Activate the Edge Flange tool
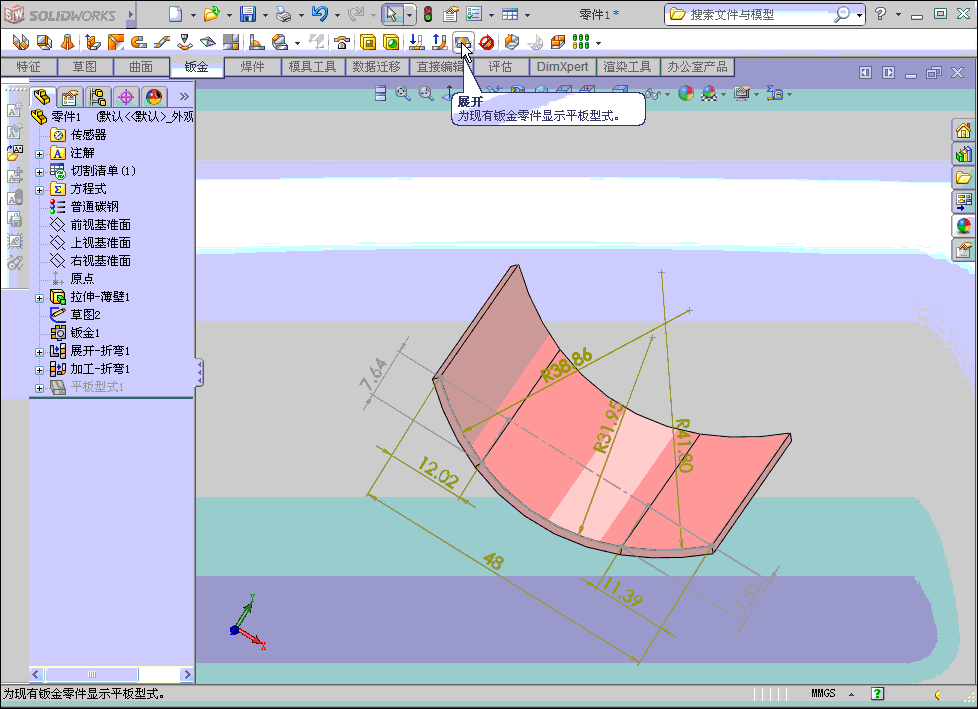Viewport: 978px width, 709px height. point(92,42)
